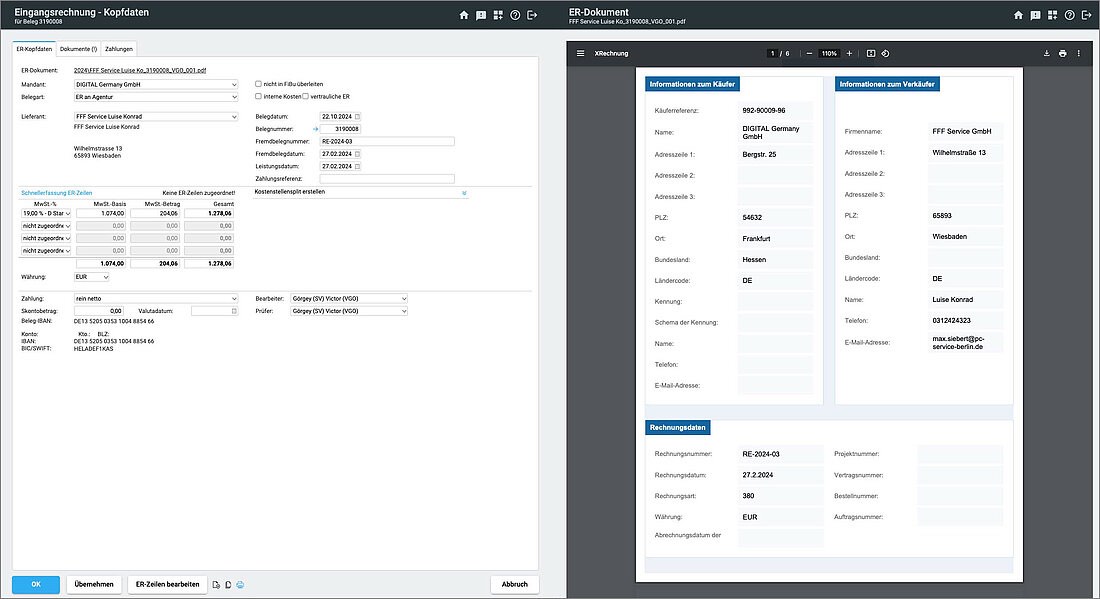Open Valutadatum calendar picker

pos(234,311)
